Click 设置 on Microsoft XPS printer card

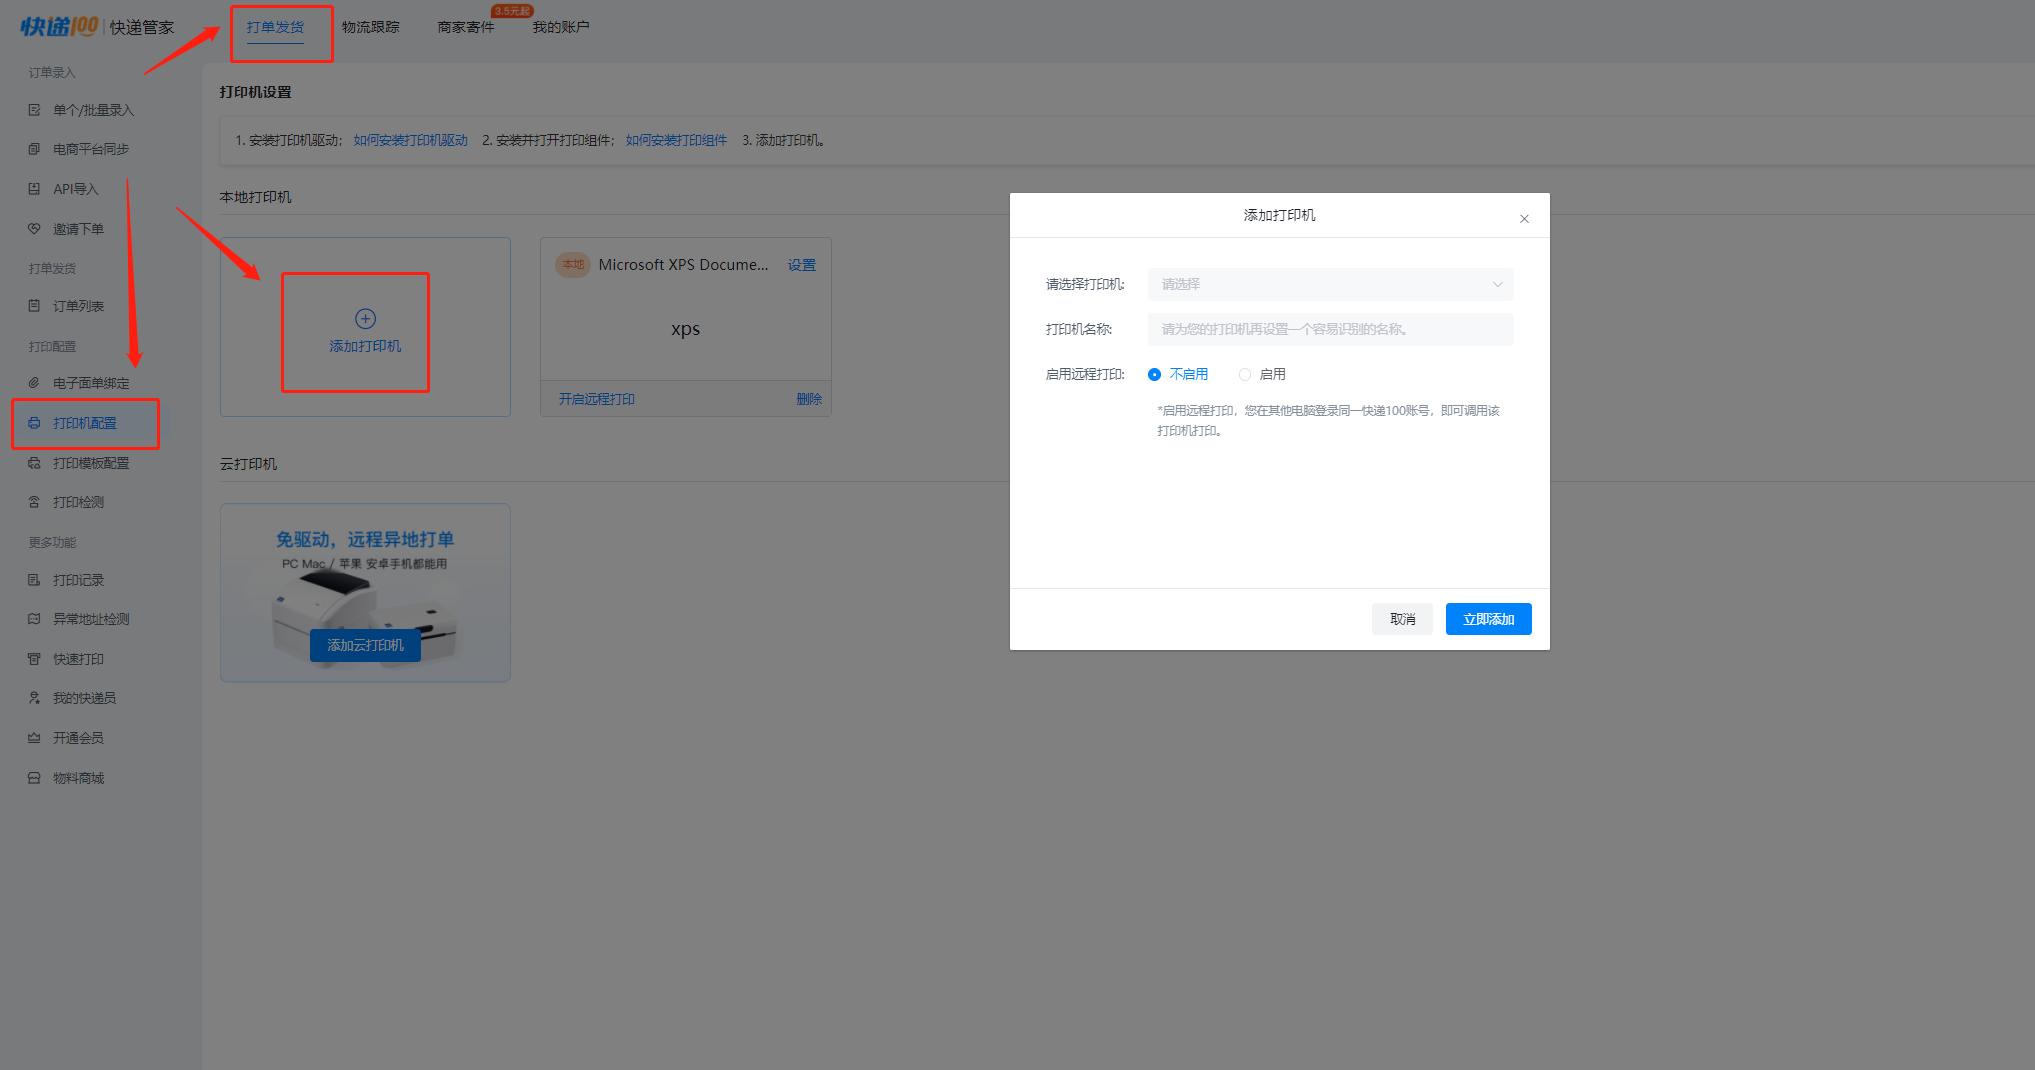(x=801, y=265)
